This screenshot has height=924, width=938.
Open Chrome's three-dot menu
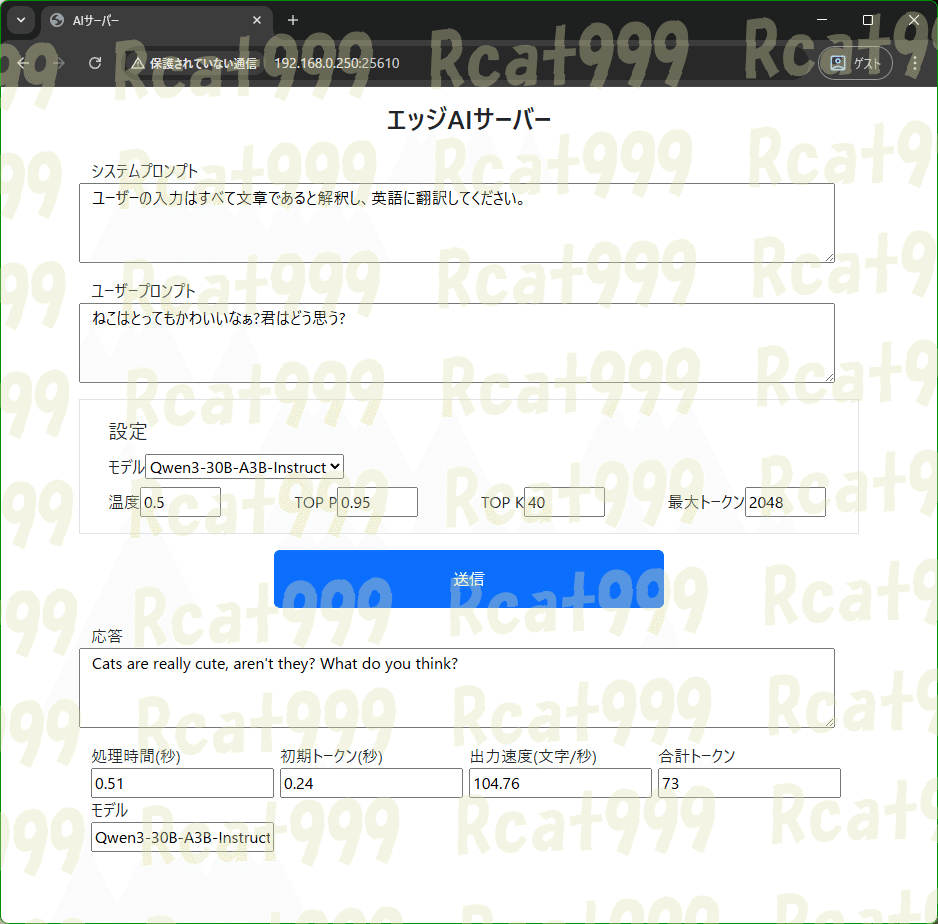tap(914, 63)
